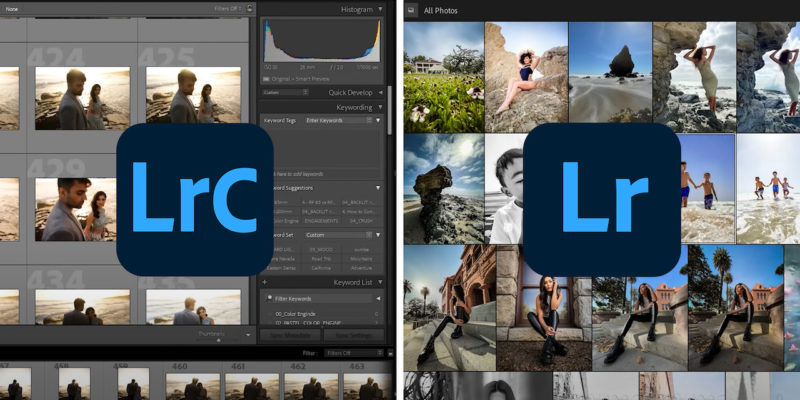
Task: Select grid photo 424 of the couple
Action: coord(82,98)
